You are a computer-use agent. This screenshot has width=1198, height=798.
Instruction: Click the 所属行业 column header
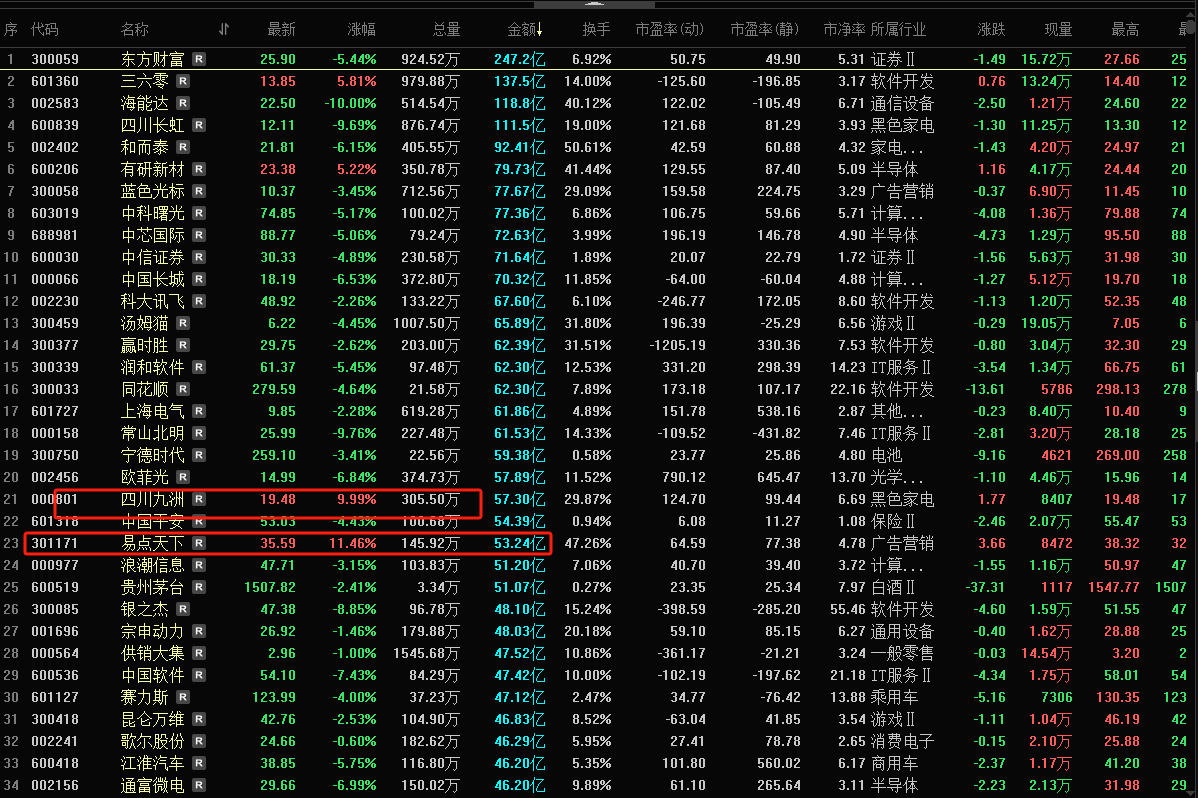898,30
